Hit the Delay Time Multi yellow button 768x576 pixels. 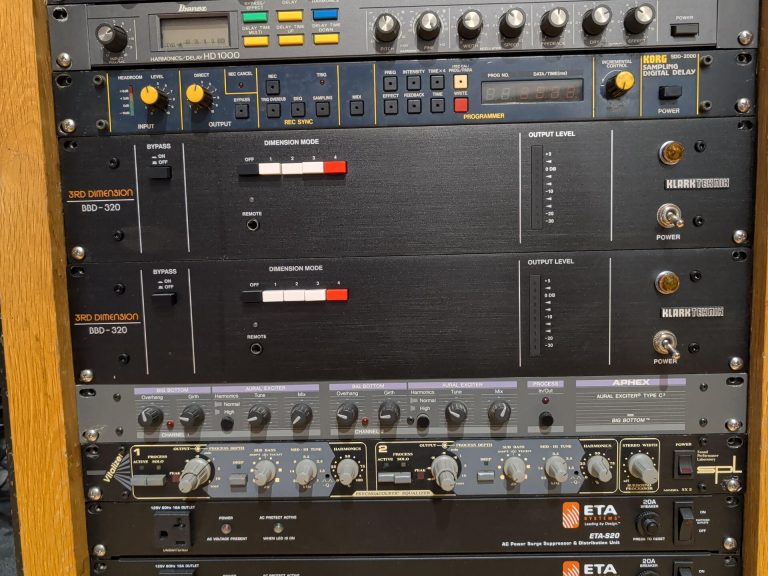coord(256,41)
